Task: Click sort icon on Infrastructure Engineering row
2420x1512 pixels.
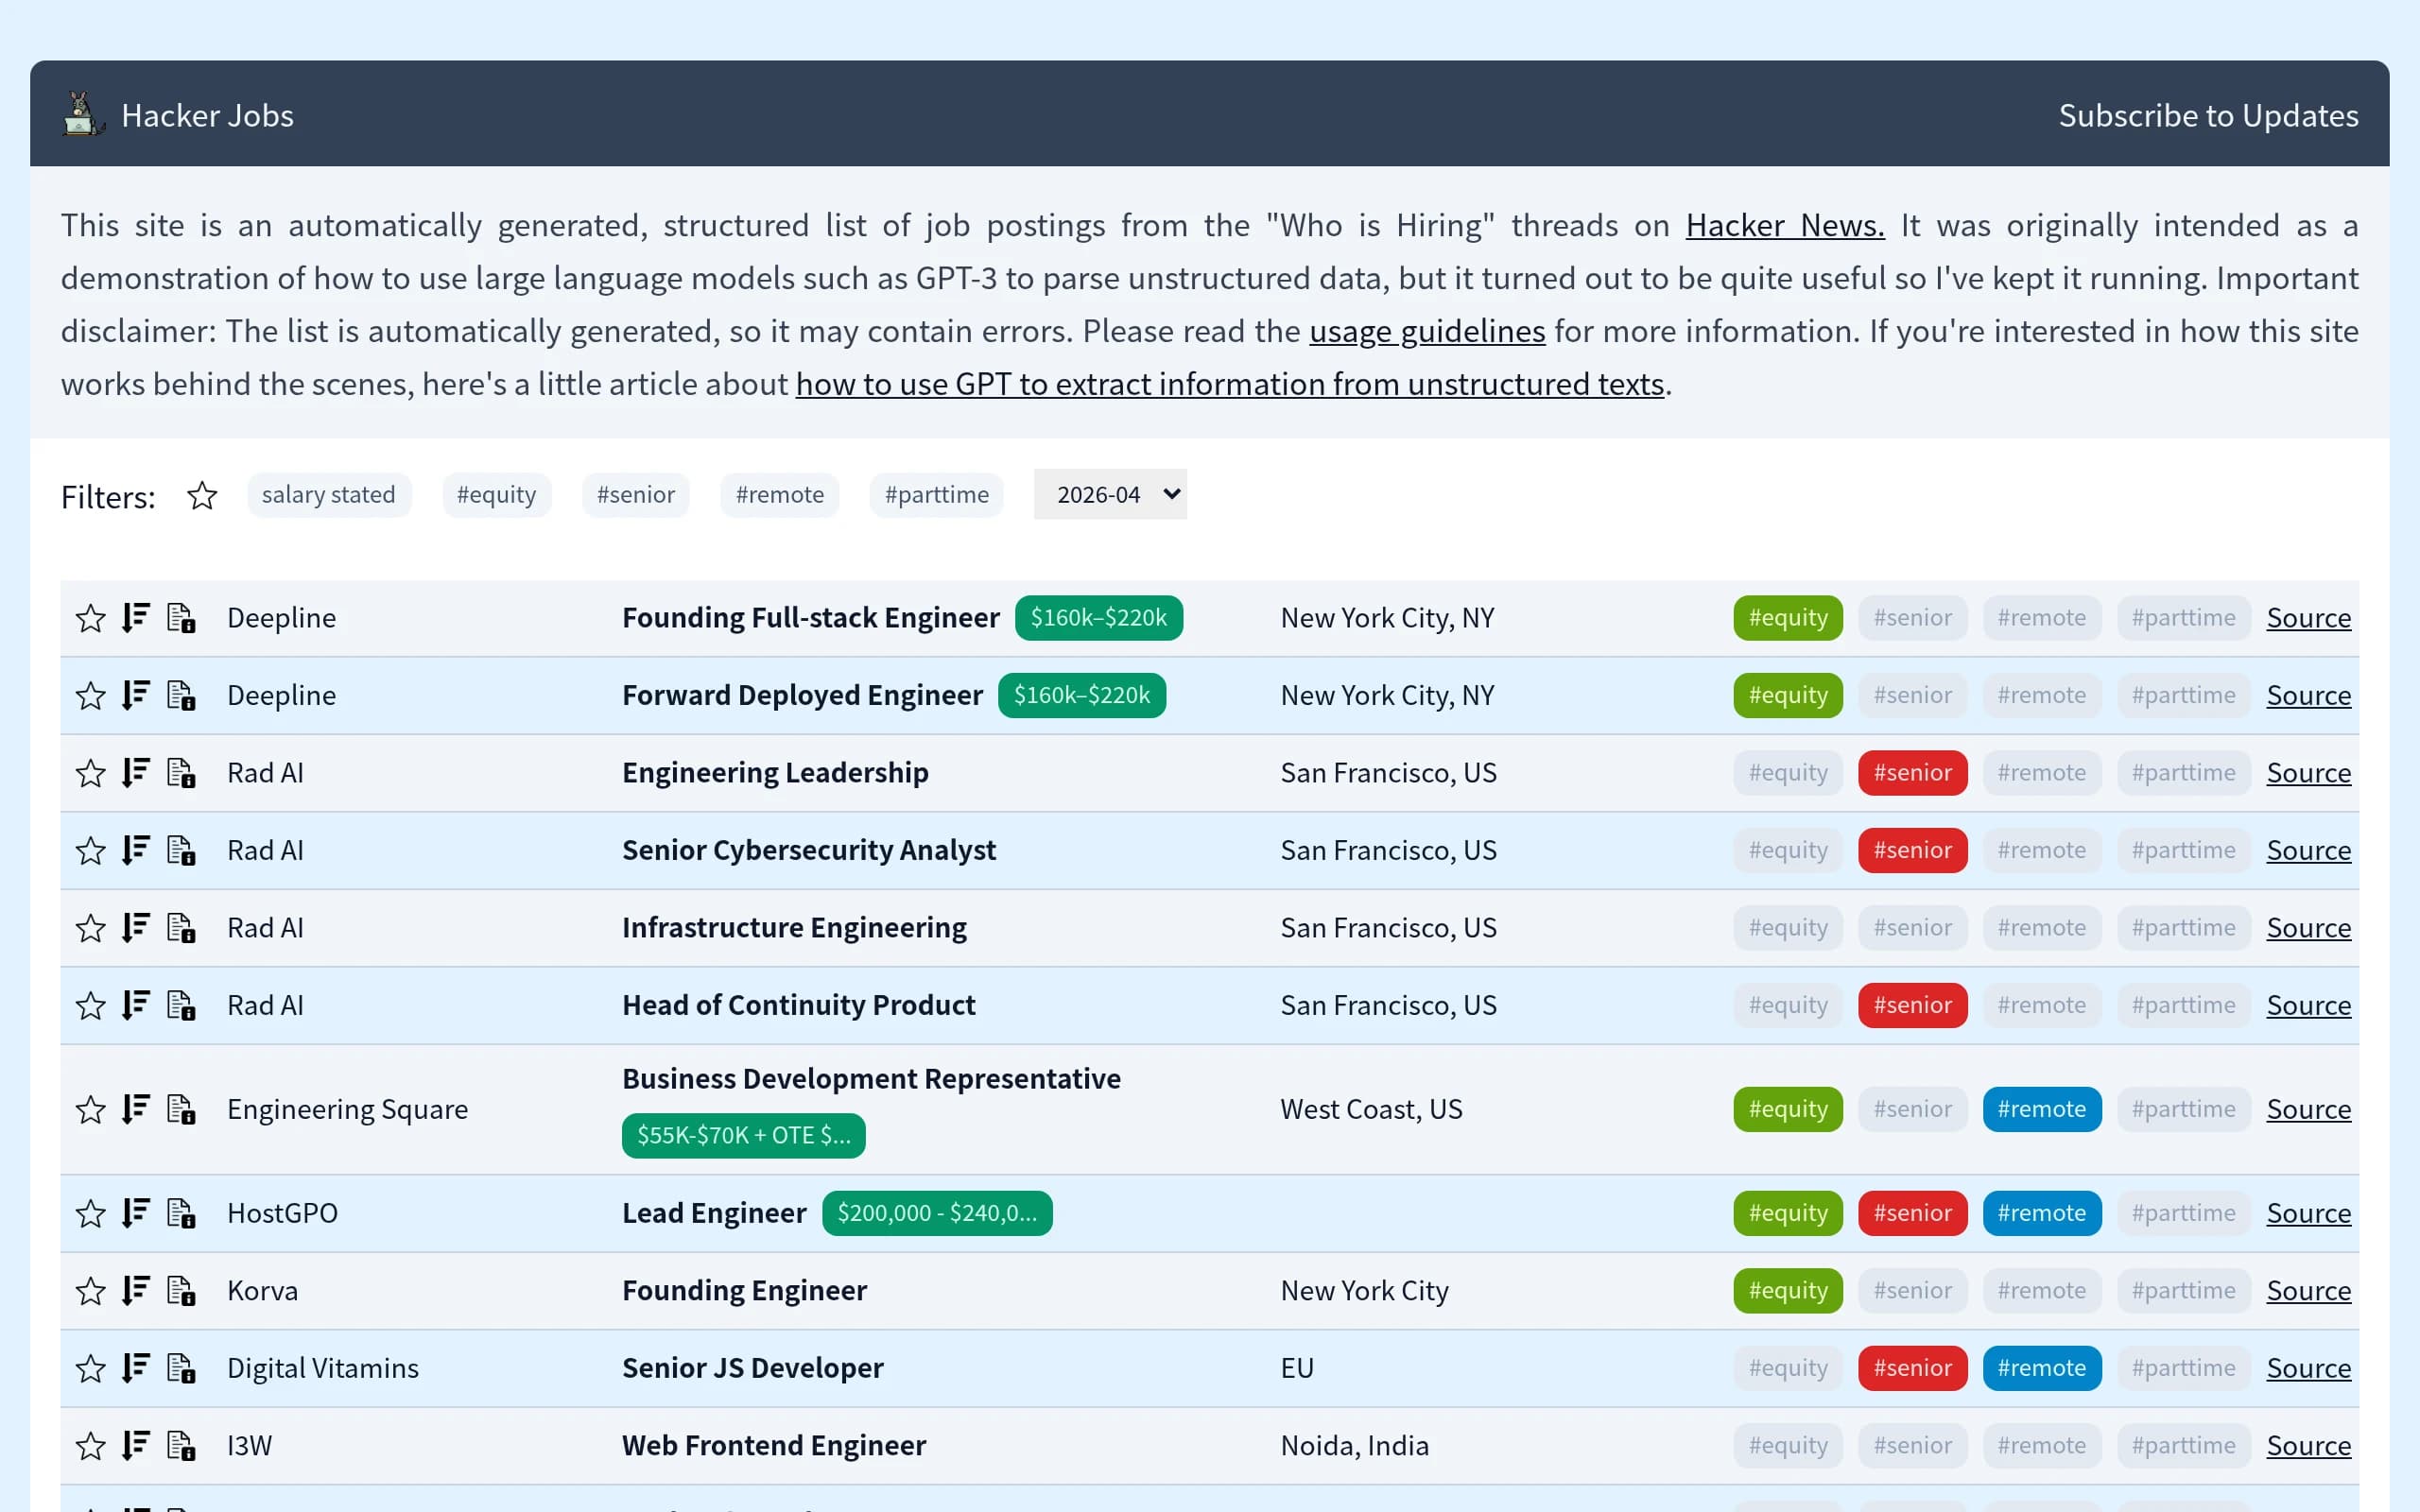Action: click(x=136, y=928)
